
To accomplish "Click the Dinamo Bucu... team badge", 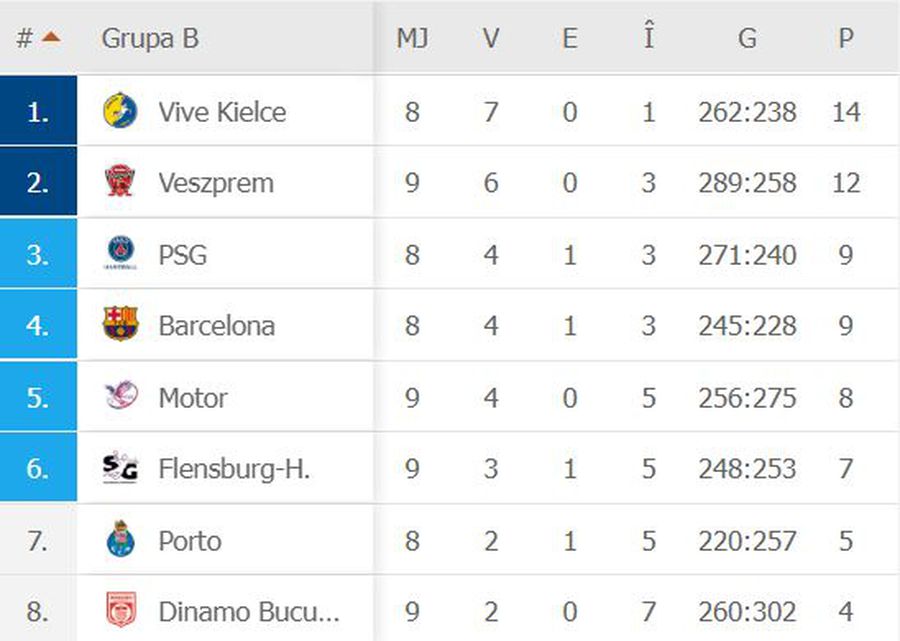I will click(121, 610).
